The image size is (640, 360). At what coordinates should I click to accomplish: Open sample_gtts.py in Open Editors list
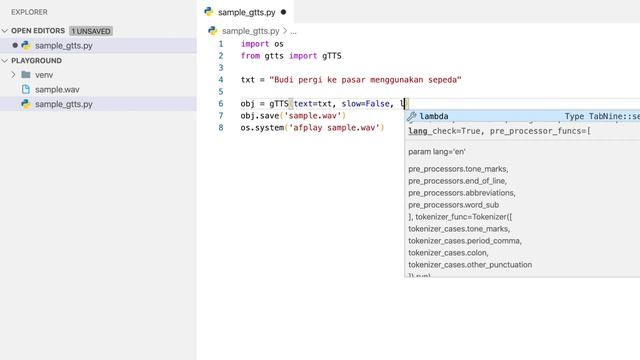point(64,46)
